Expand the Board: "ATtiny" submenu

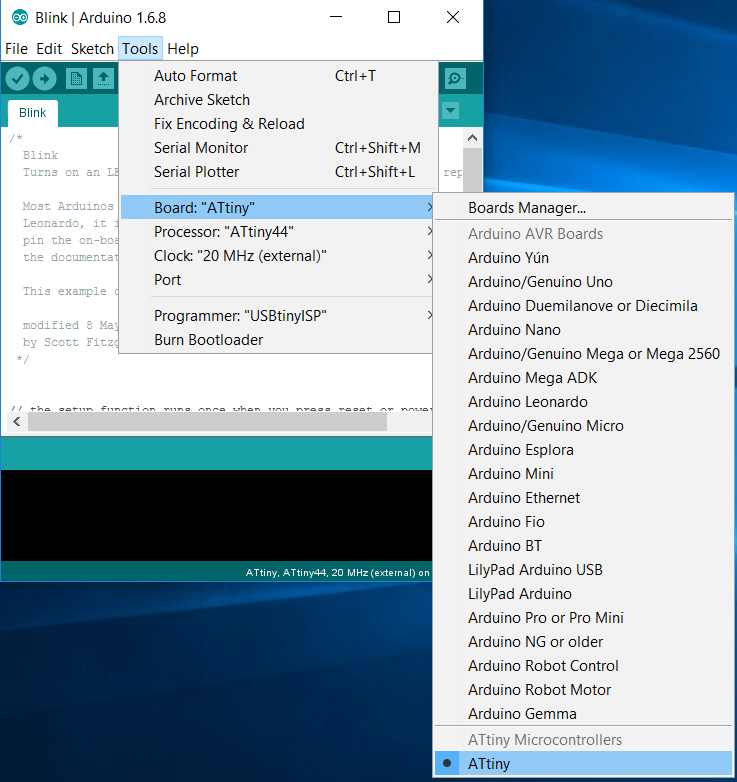[x=277, y=207]
